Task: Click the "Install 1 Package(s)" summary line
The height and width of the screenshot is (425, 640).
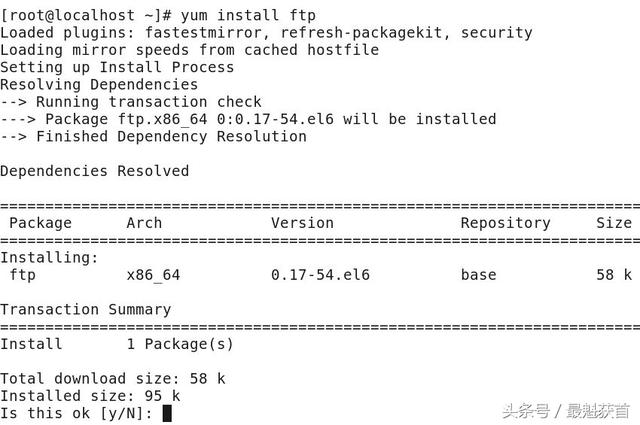Action: pos(117,344)
